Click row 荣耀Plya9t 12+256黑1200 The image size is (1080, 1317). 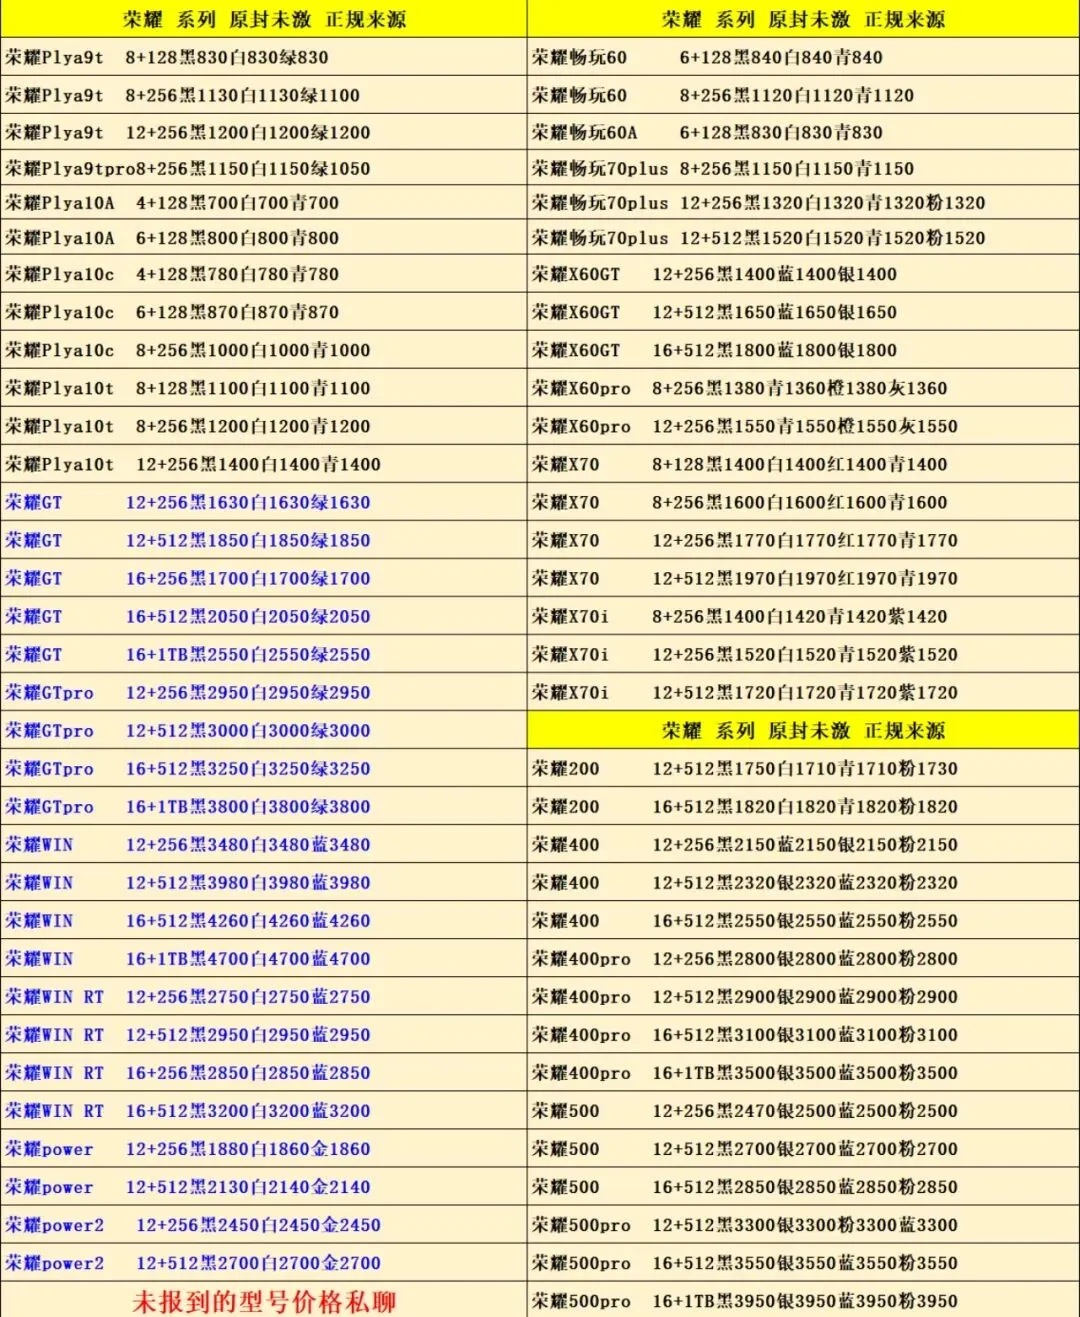click(264, 132)
